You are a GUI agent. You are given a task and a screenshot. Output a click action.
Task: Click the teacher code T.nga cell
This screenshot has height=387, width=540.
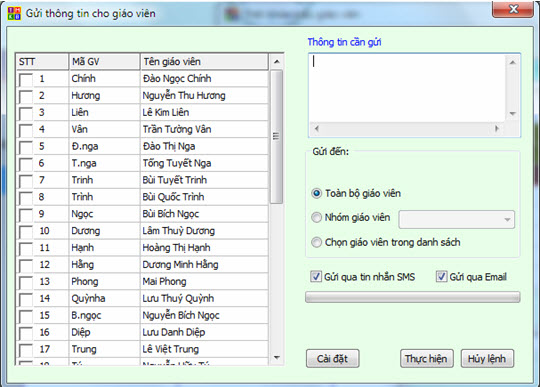coord(105,163)
